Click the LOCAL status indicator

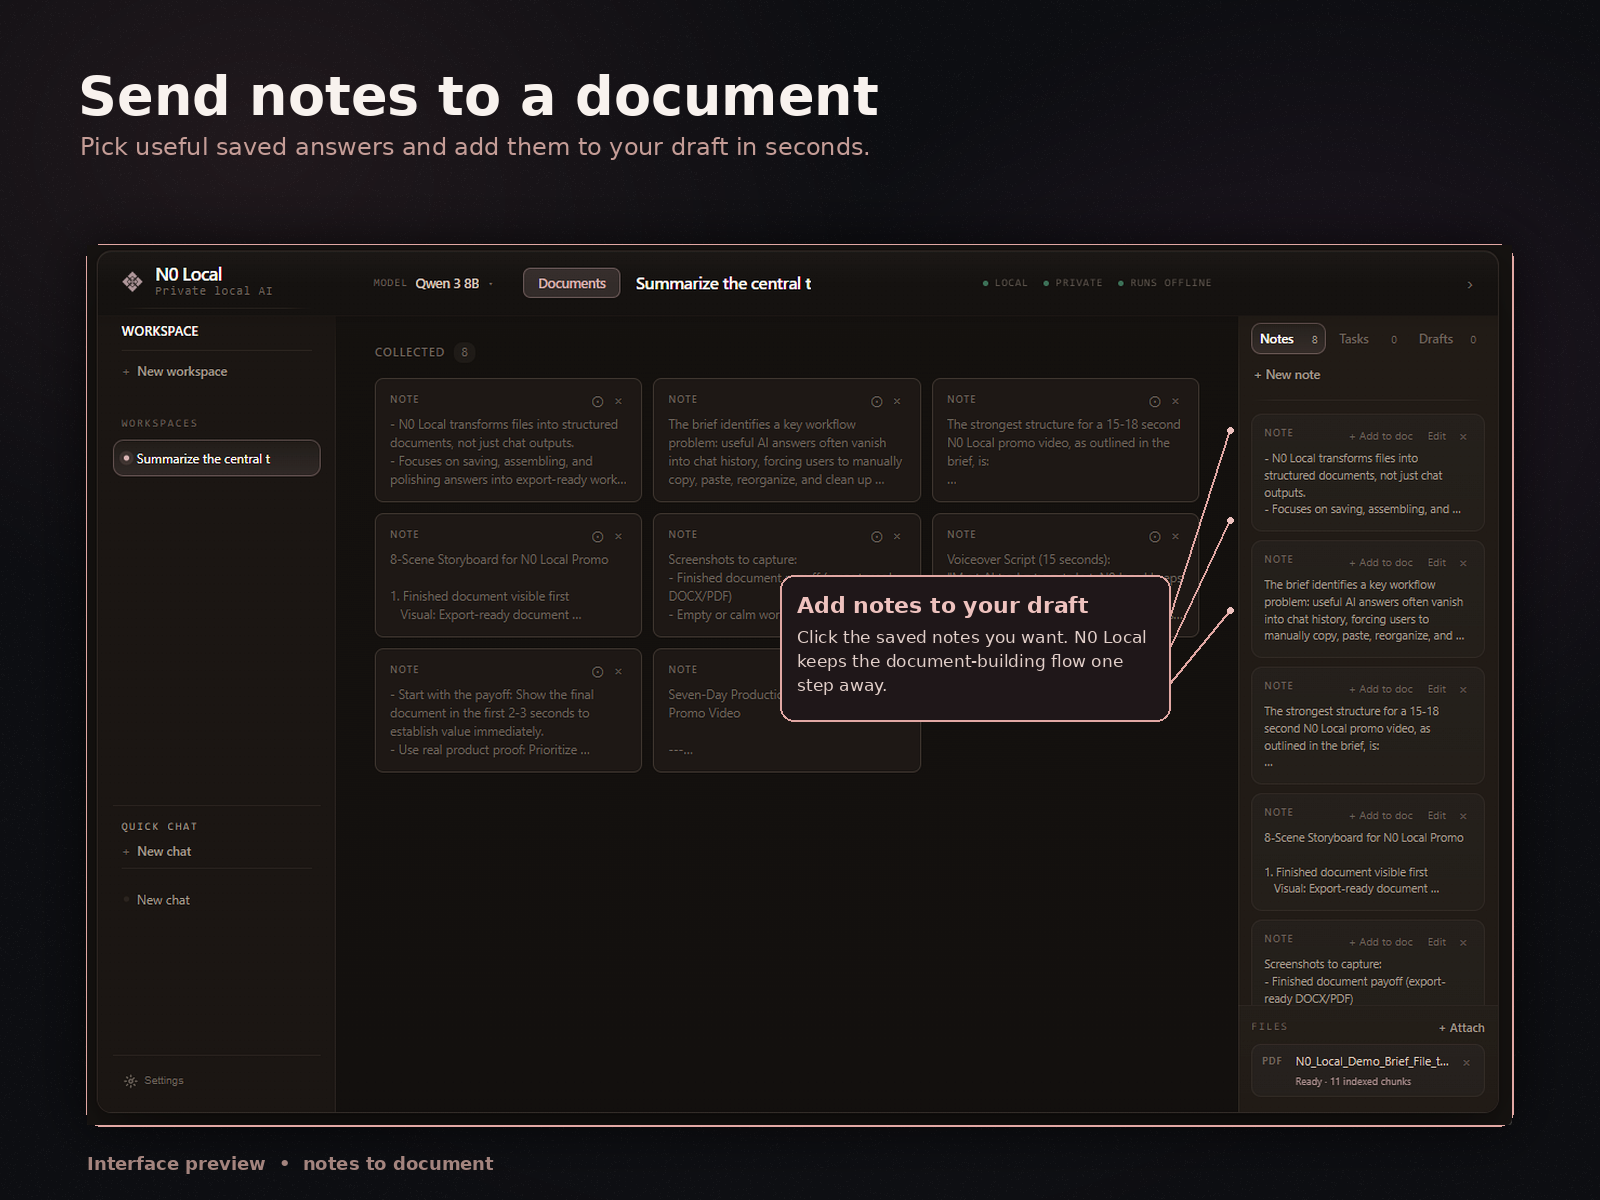(1005, 283)
